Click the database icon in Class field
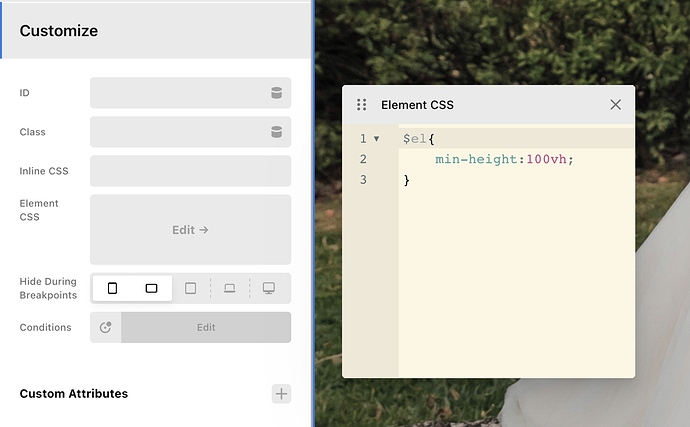This screenshot has height=427, width=690. [276, 132]
